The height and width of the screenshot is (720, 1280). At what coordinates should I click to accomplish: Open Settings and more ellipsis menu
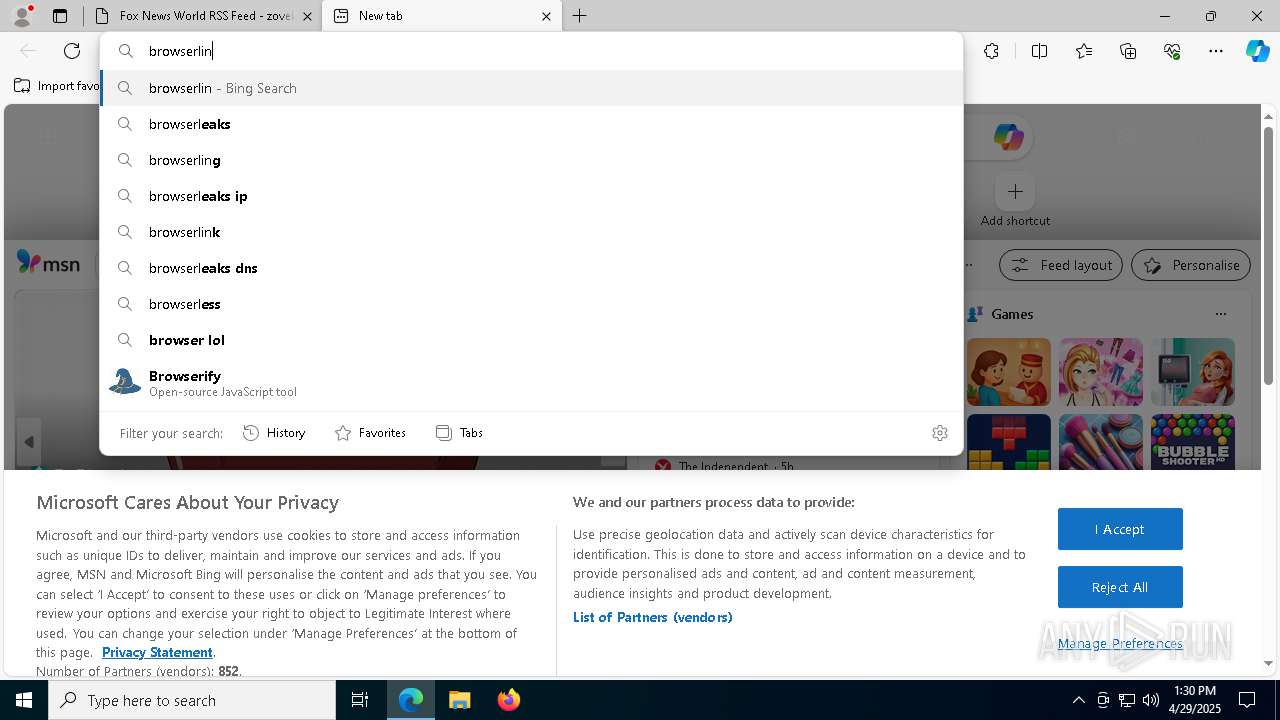coord(1216,51)
